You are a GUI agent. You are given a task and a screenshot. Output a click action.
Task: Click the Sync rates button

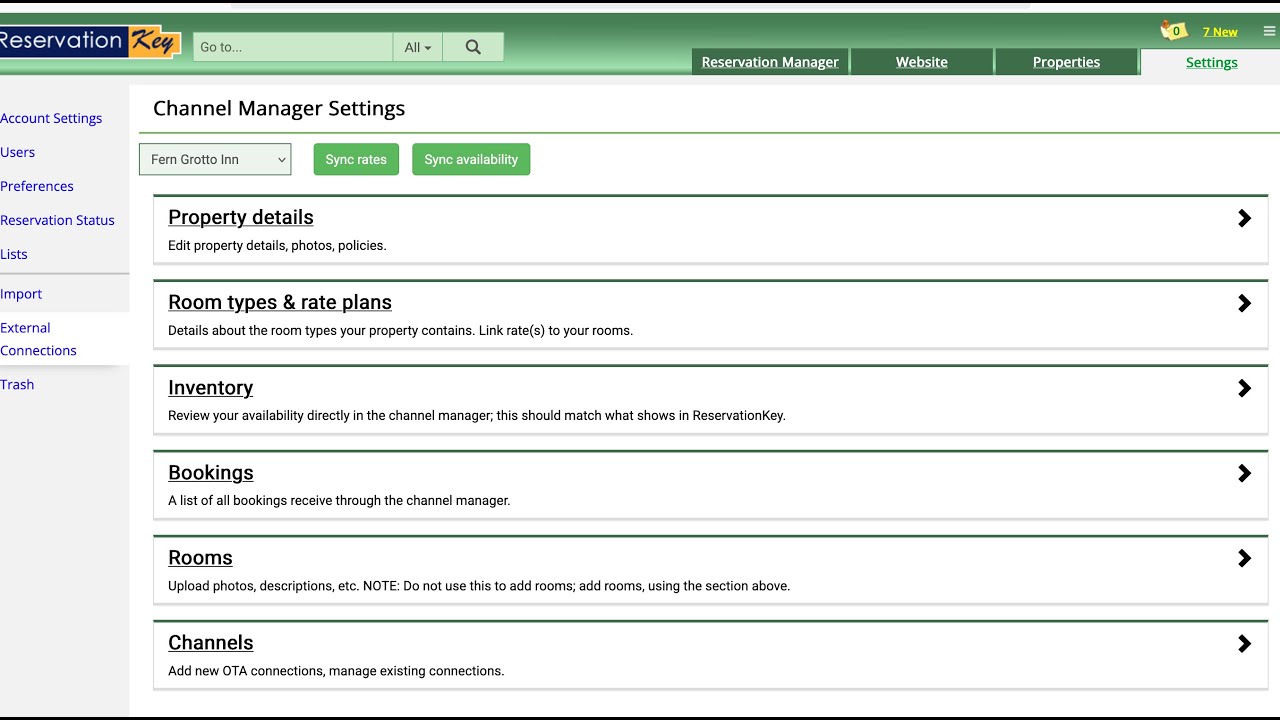click(356, 159)
